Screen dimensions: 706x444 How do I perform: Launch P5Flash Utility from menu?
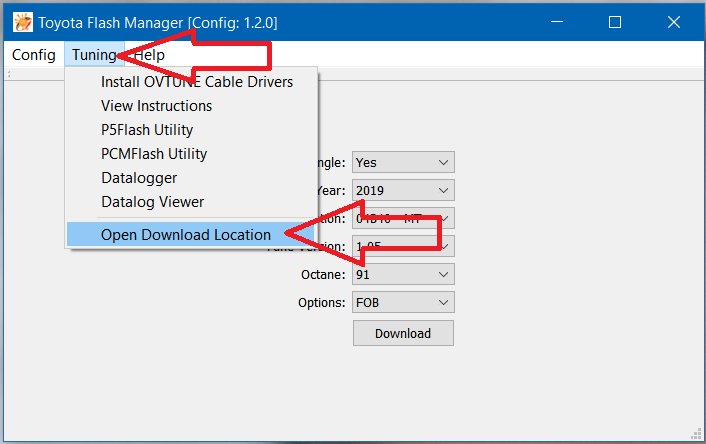tap(192, 130)
